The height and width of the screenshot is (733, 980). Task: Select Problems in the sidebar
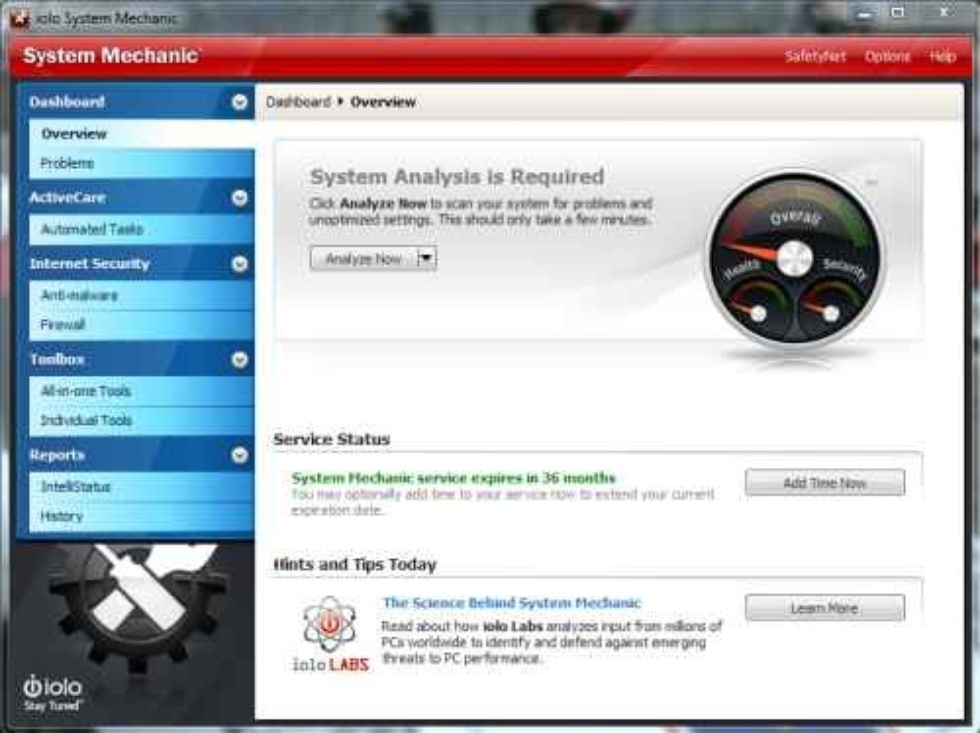pyautogui.click(x=141, y=164)
